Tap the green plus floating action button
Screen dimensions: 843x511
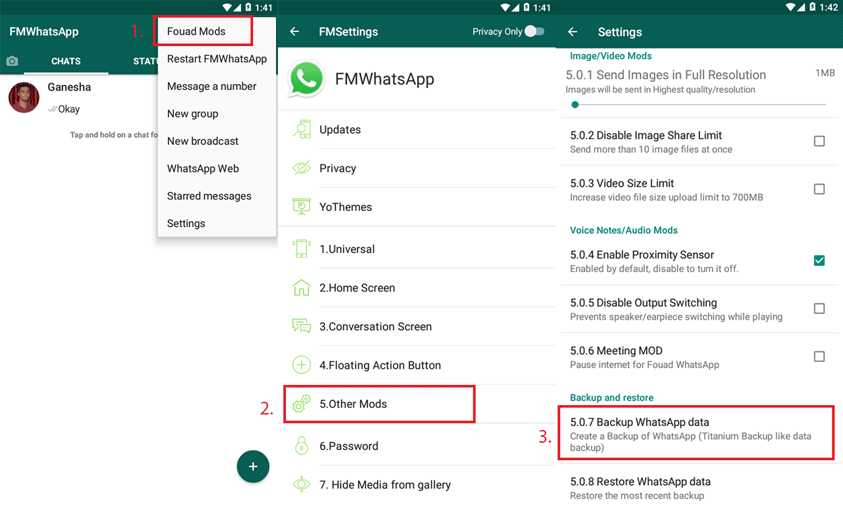(x=253, y=466)
